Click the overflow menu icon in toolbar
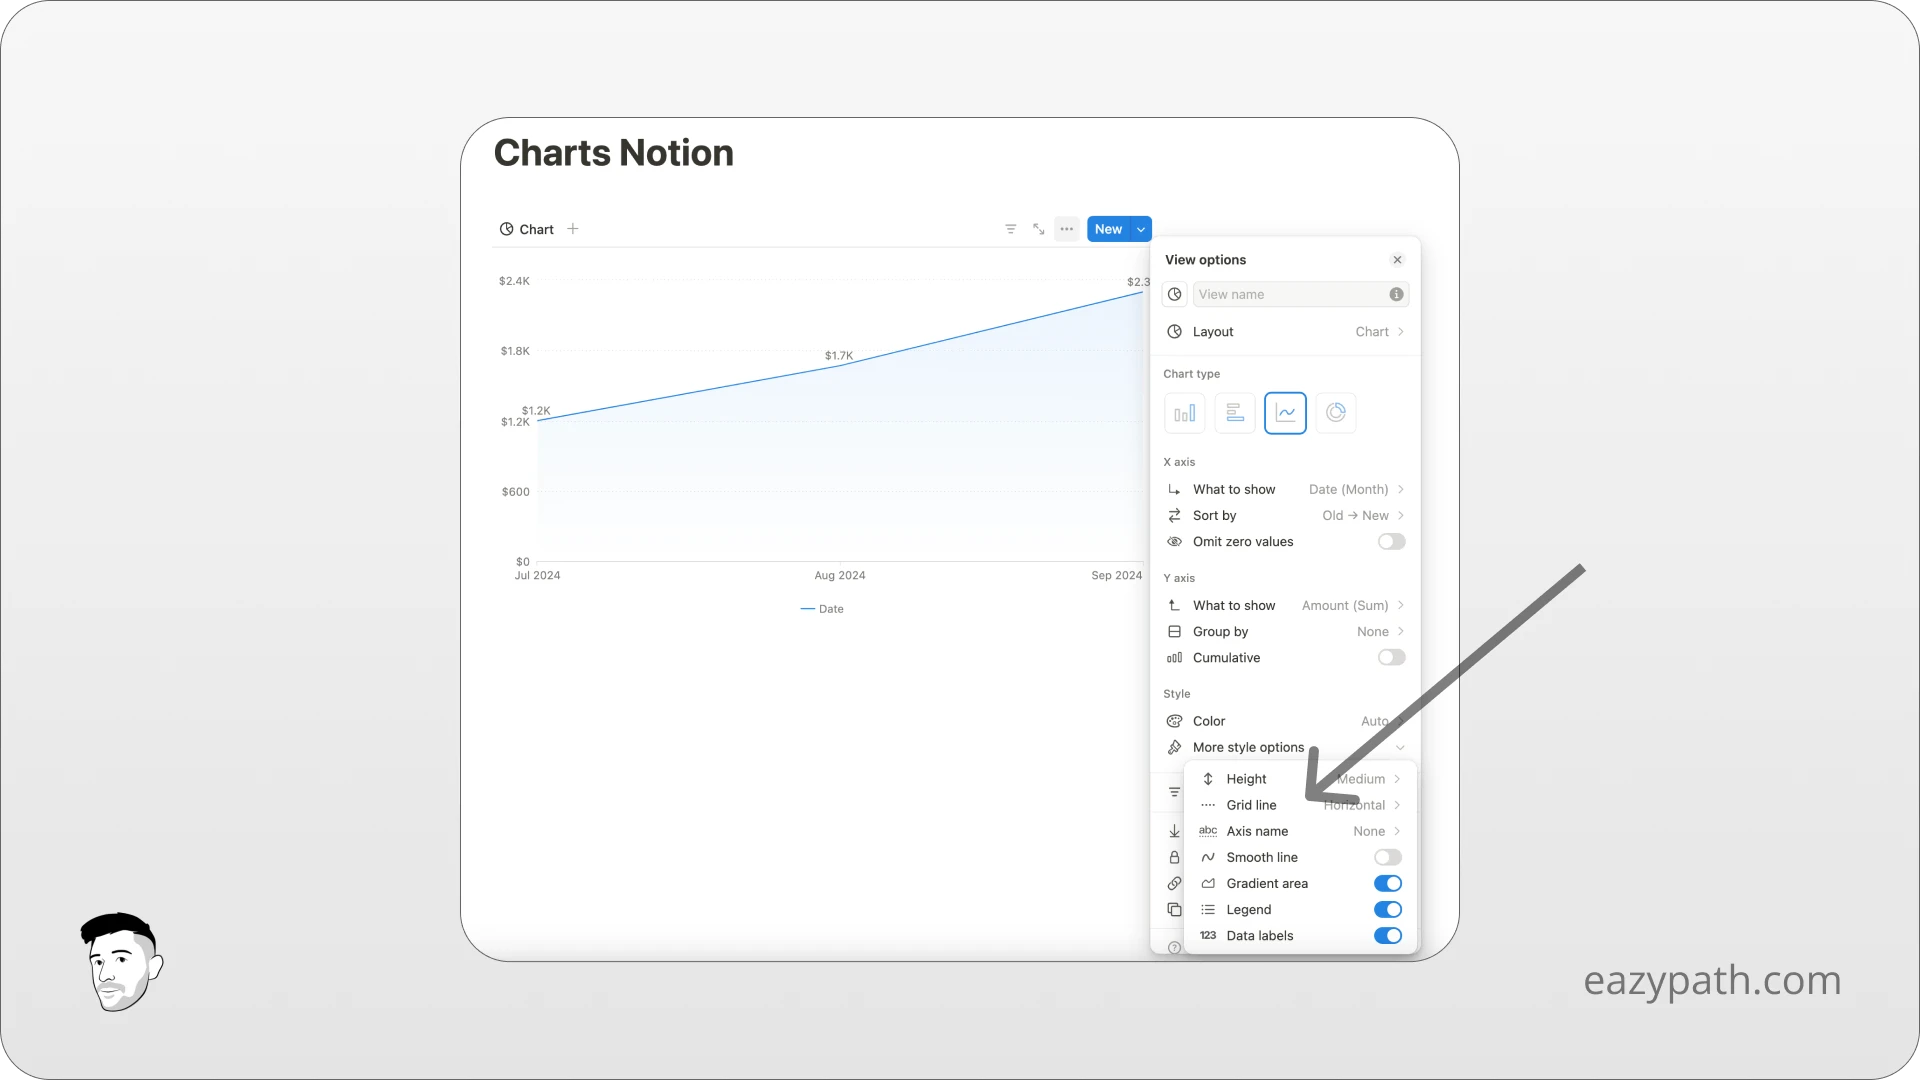Screen dimensions: 1920x1080 click(x=1067, y=228)
